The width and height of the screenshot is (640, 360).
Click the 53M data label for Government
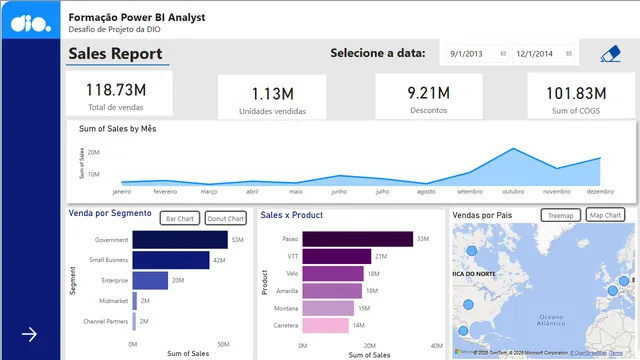point(238,240)
